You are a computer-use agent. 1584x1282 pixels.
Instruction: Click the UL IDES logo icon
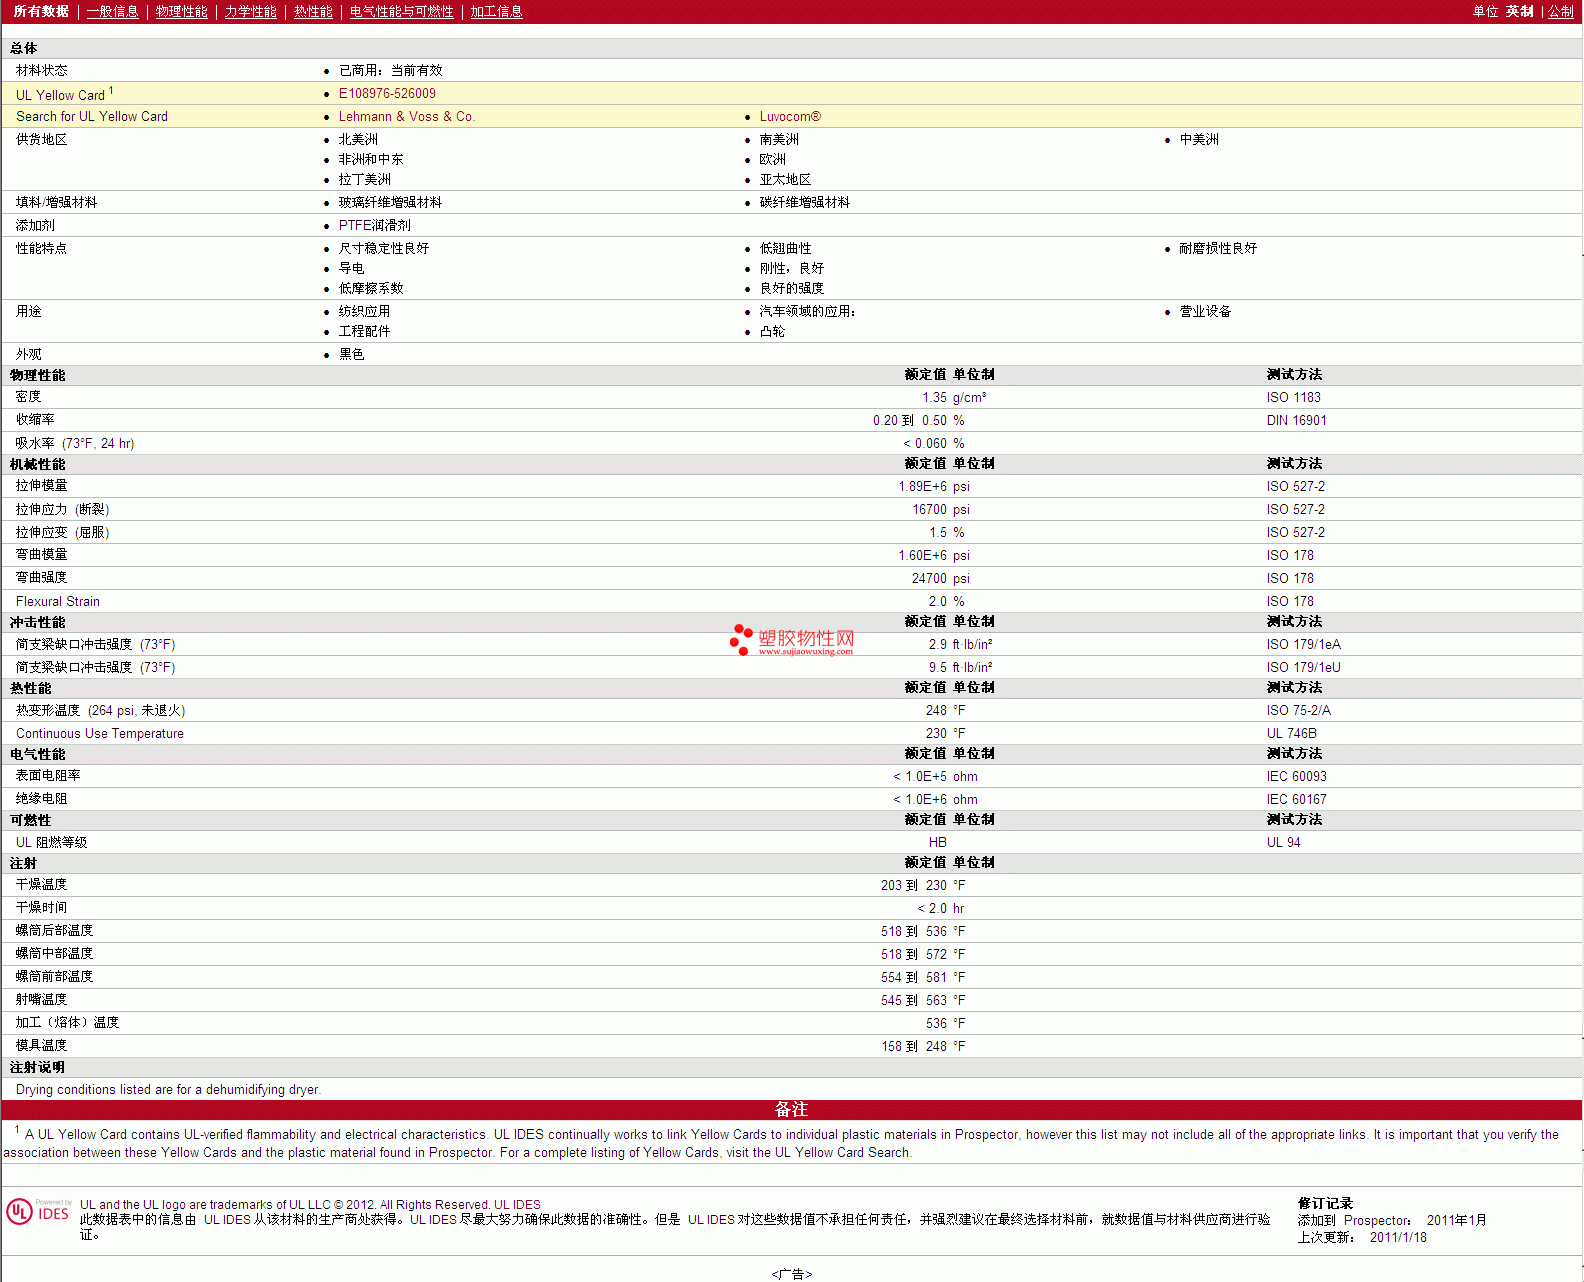[38, 1212]
